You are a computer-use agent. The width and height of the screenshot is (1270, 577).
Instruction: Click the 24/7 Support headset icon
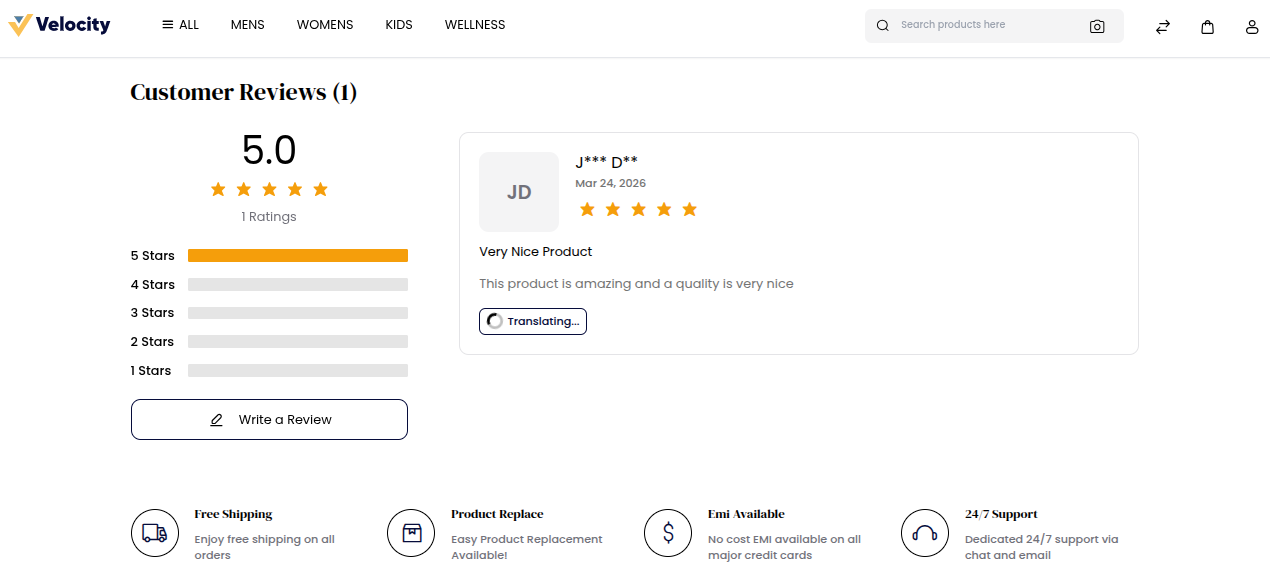(925, 533)
